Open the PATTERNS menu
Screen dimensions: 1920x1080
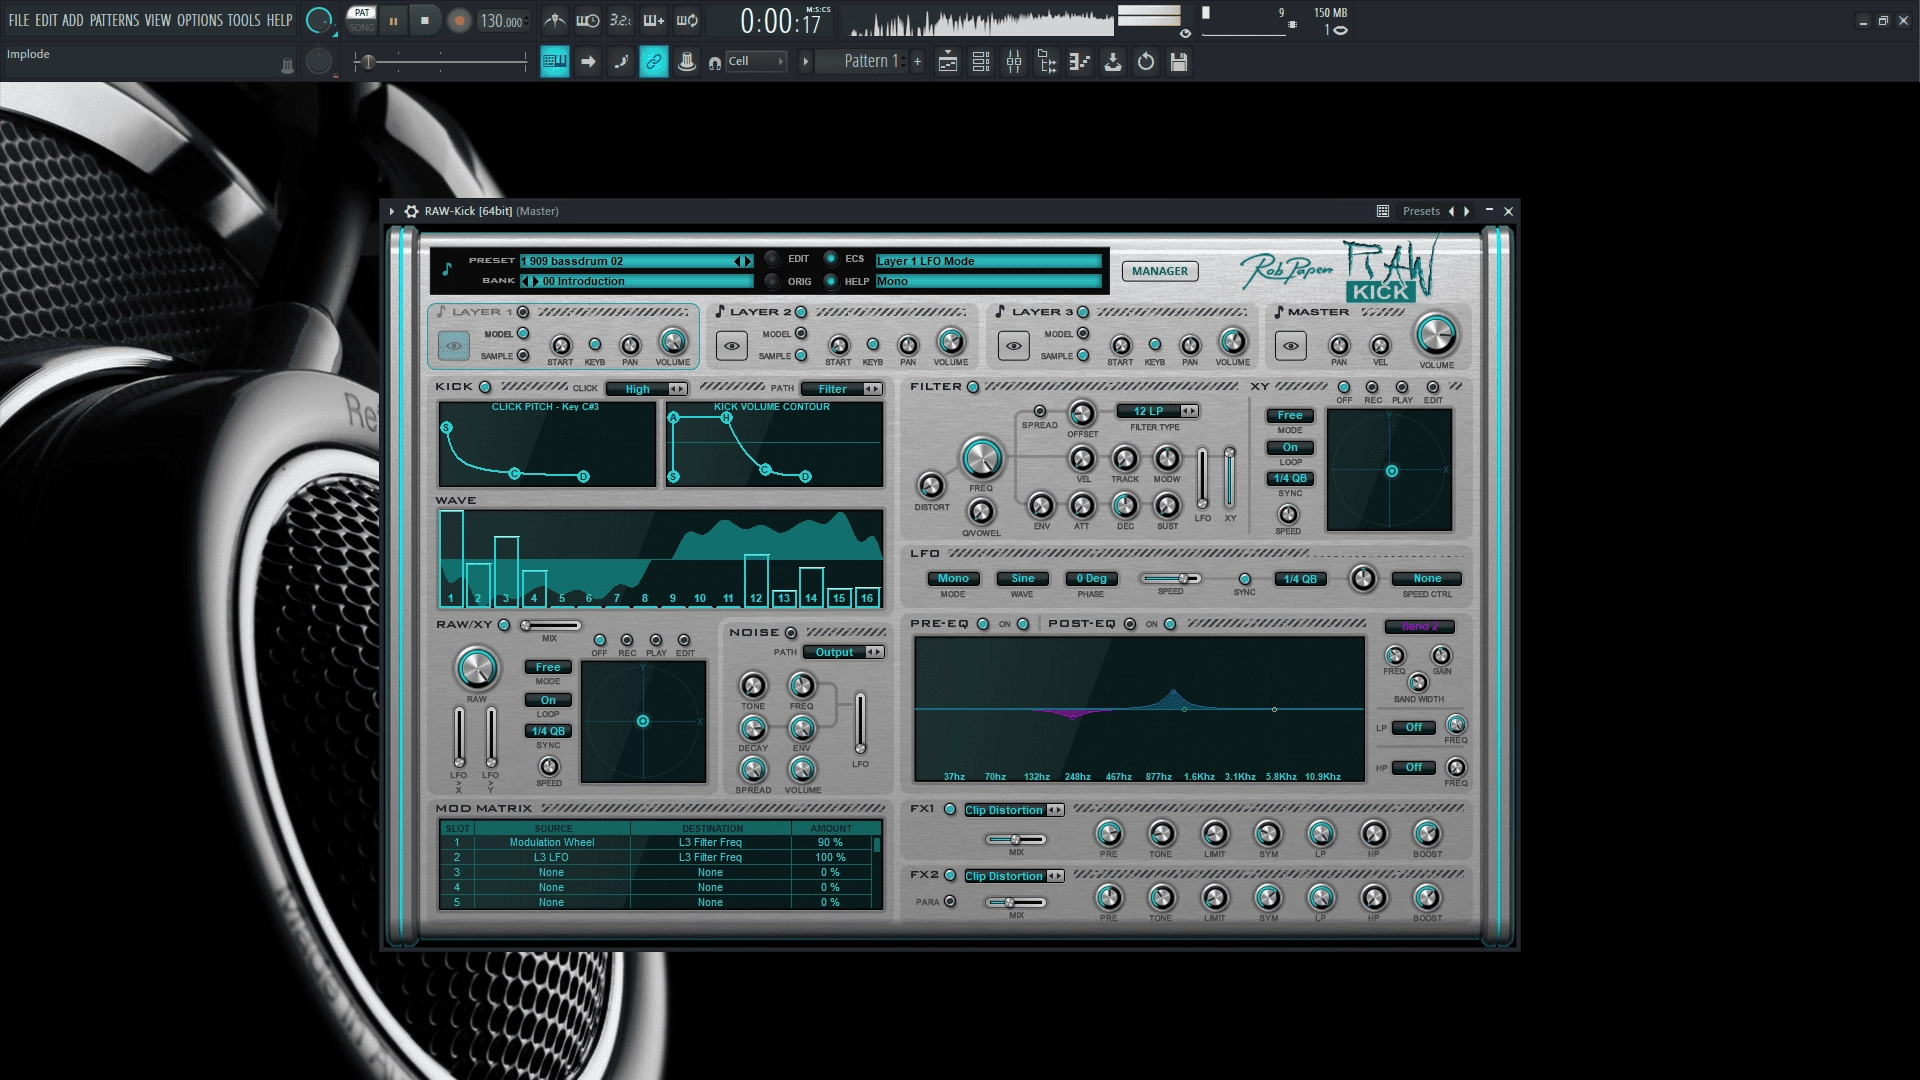click(114, 20)
